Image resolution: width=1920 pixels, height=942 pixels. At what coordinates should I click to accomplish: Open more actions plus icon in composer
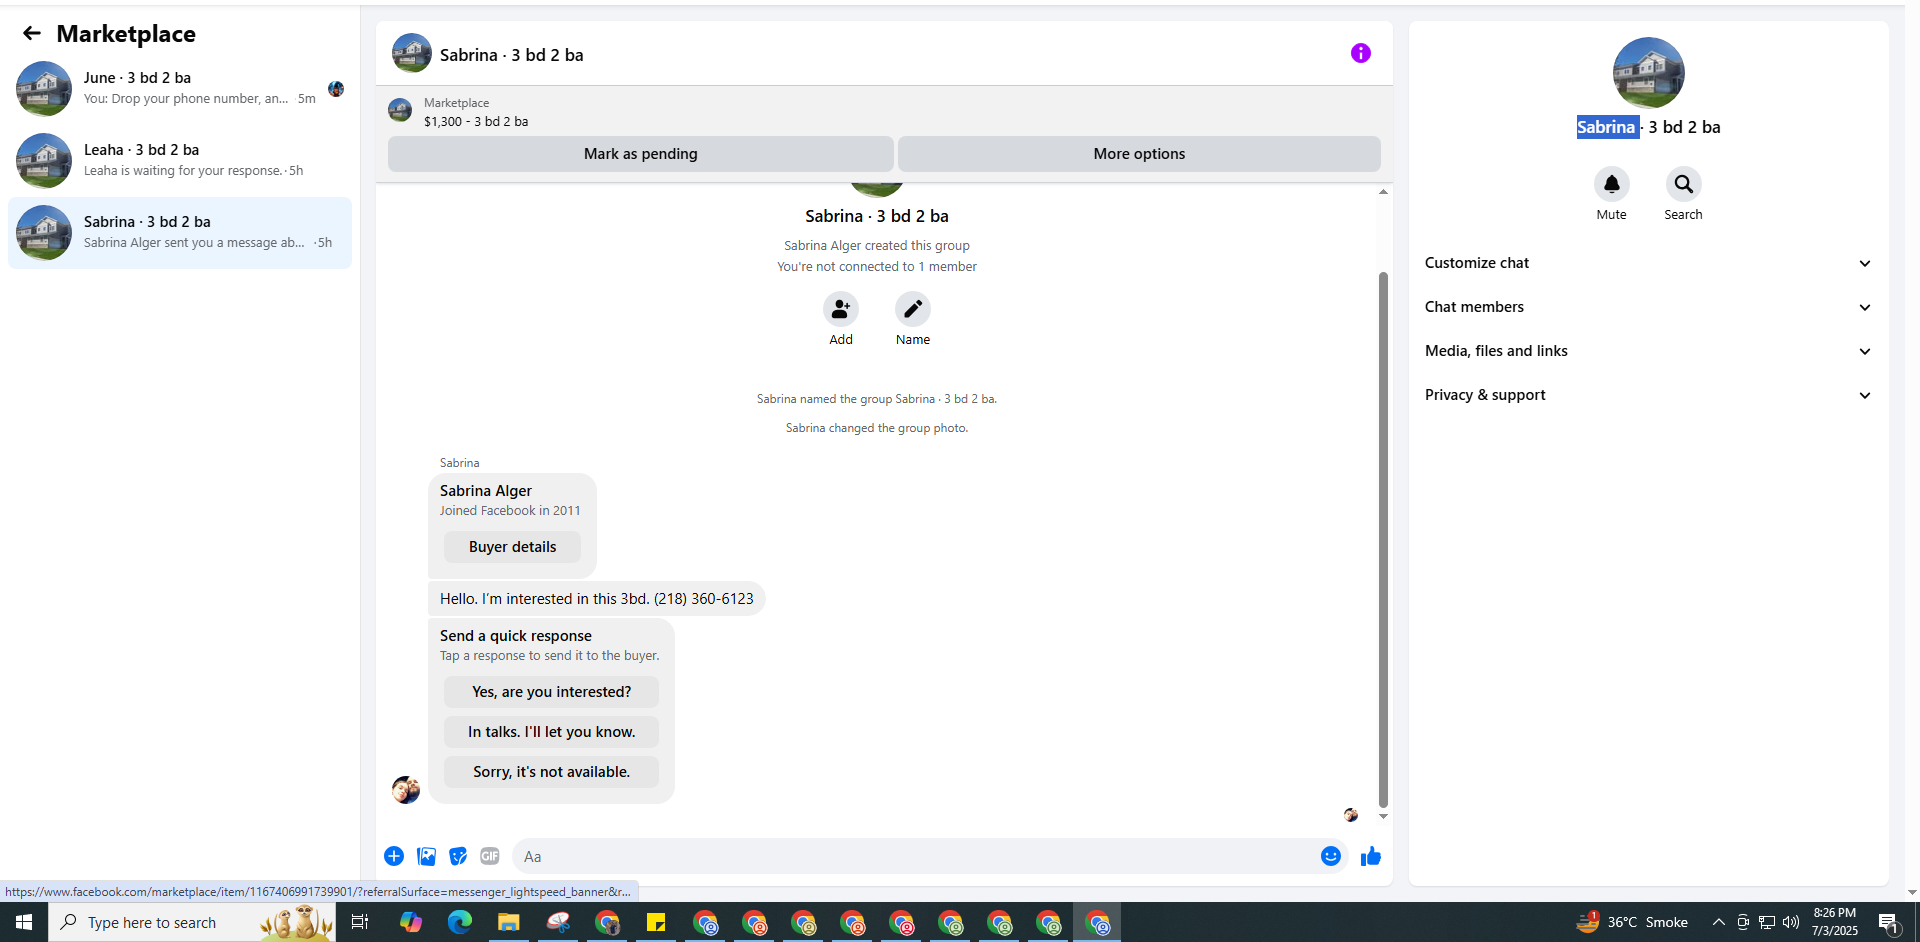[x=394, y=856]
